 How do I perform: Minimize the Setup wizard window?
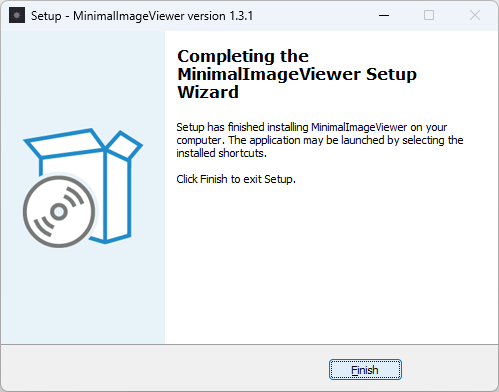coord(384,15)
